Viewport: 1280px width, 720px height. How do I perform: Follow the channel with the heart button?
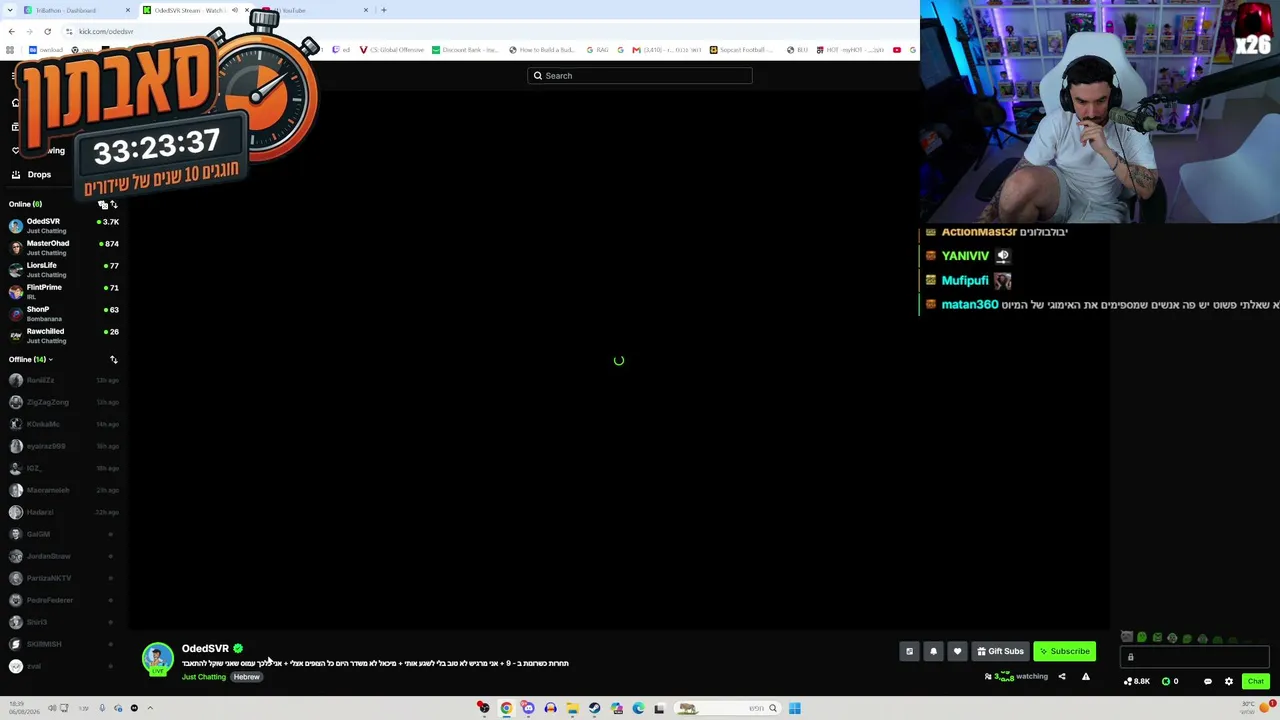tap(957, 652)
